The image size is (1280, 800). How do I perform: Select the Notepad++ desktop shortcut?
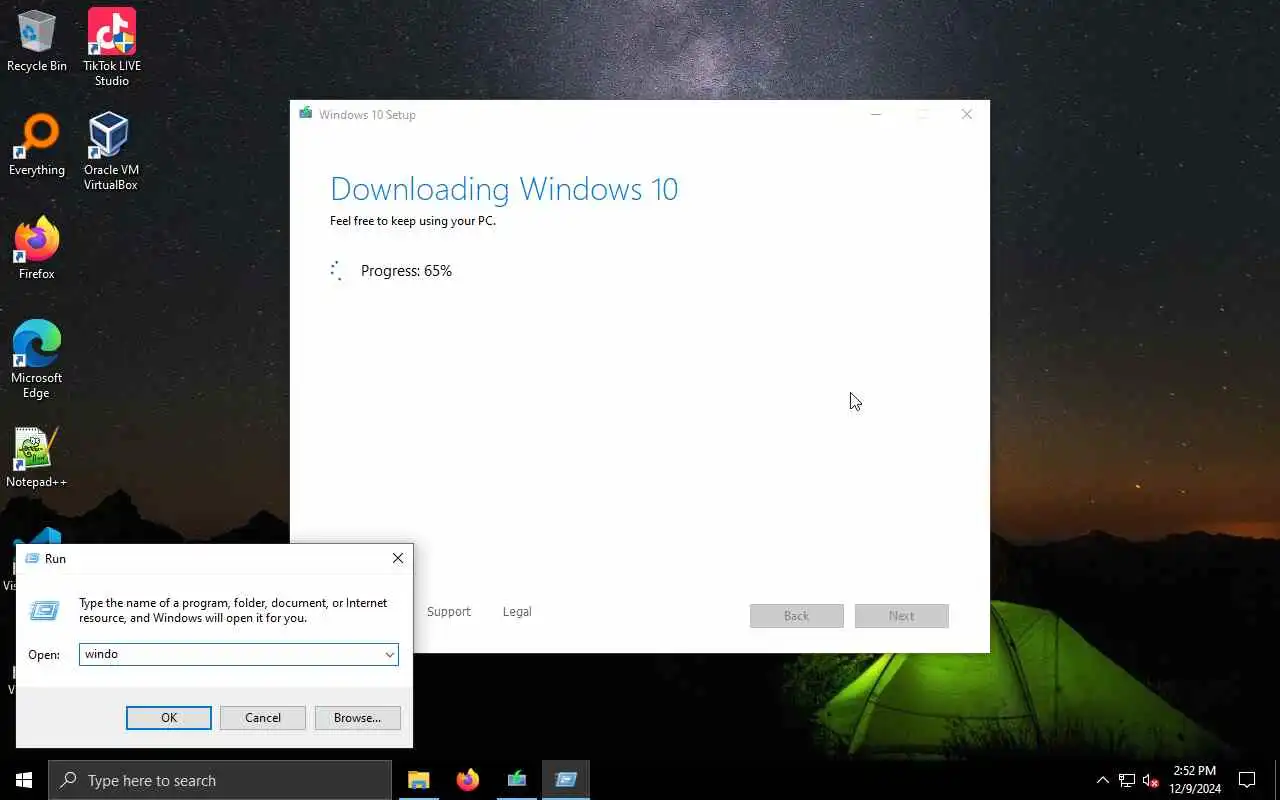[37, 458]
